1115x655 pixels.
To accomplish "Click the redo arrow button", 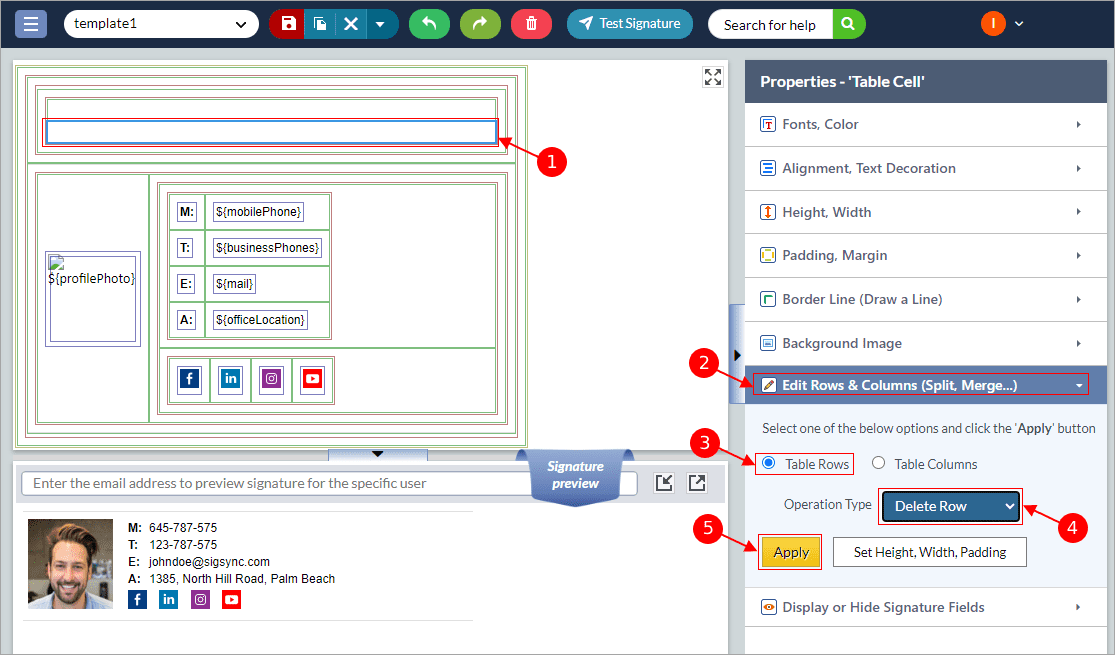I will click(480, 24).
